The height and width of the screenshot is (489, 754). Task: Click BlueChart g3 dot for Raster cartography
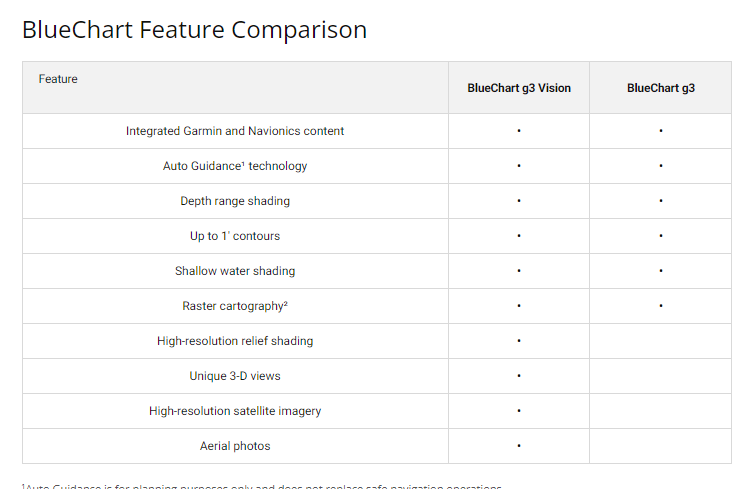[661, 306]
